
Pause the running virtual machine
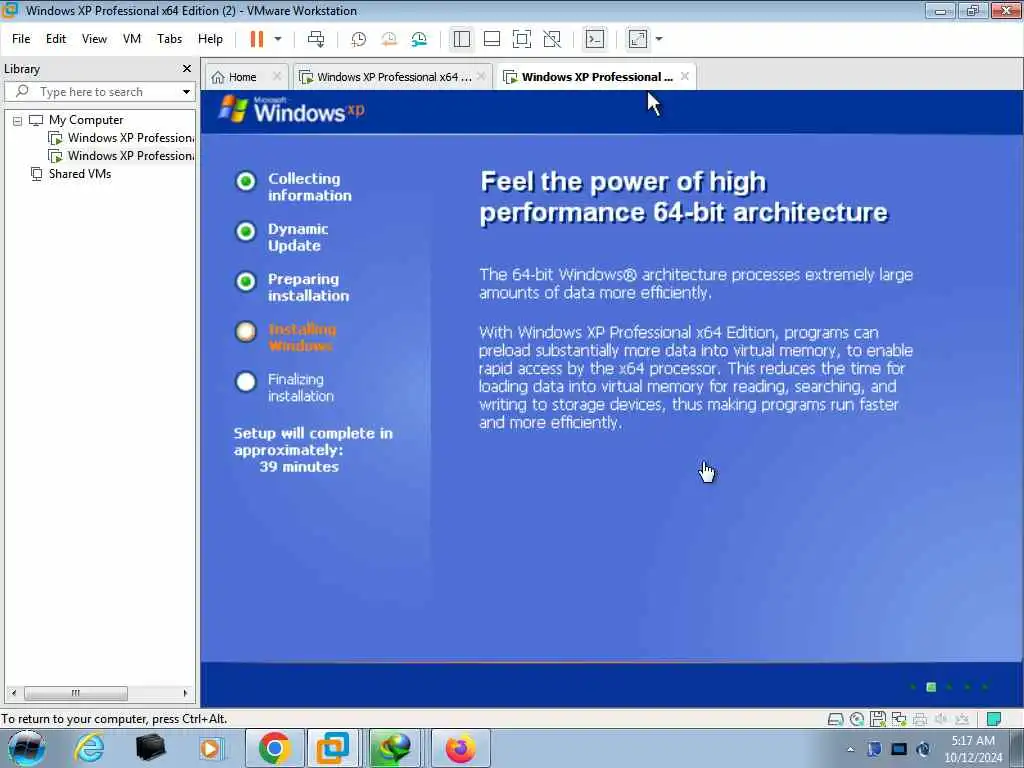(257, 39)
